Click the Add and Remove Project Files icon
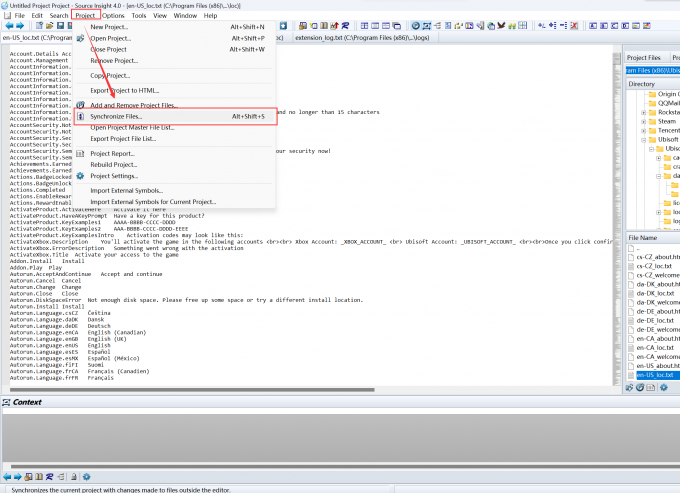 pyautogui.click(x=80, y=105)
